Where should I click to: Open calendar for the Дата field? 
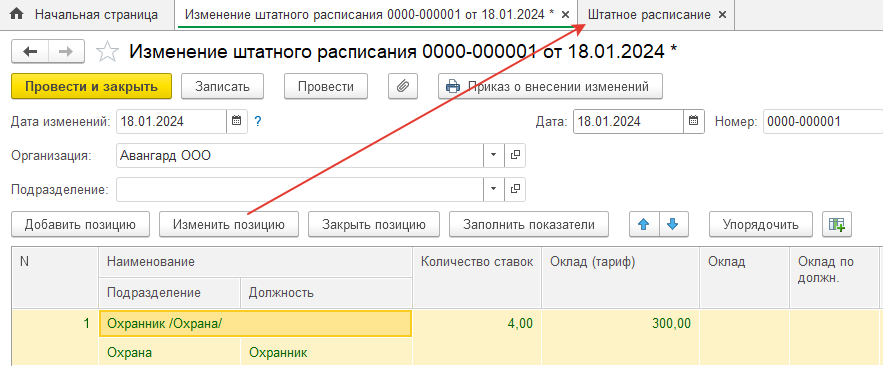[x=694, y=121]
